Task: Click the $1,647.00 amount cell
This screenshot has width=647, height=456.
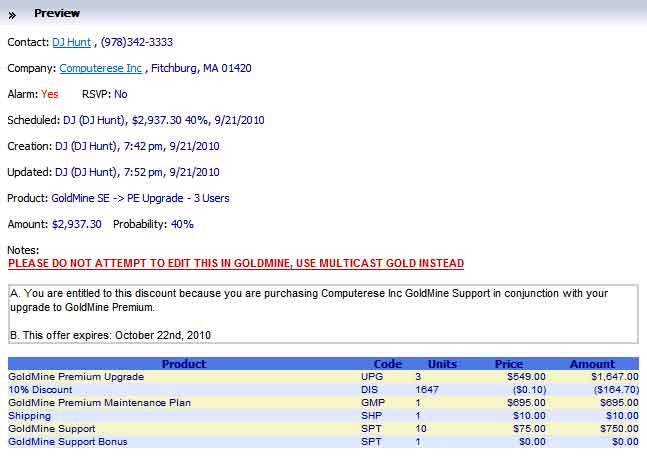Action: 615,377
